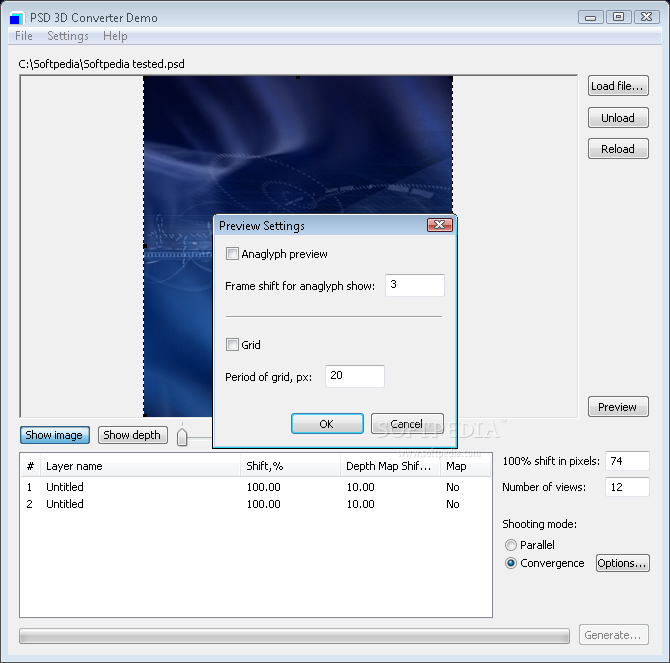
Task: Select Convergence shooting mode
Action: tap(511, 563)
